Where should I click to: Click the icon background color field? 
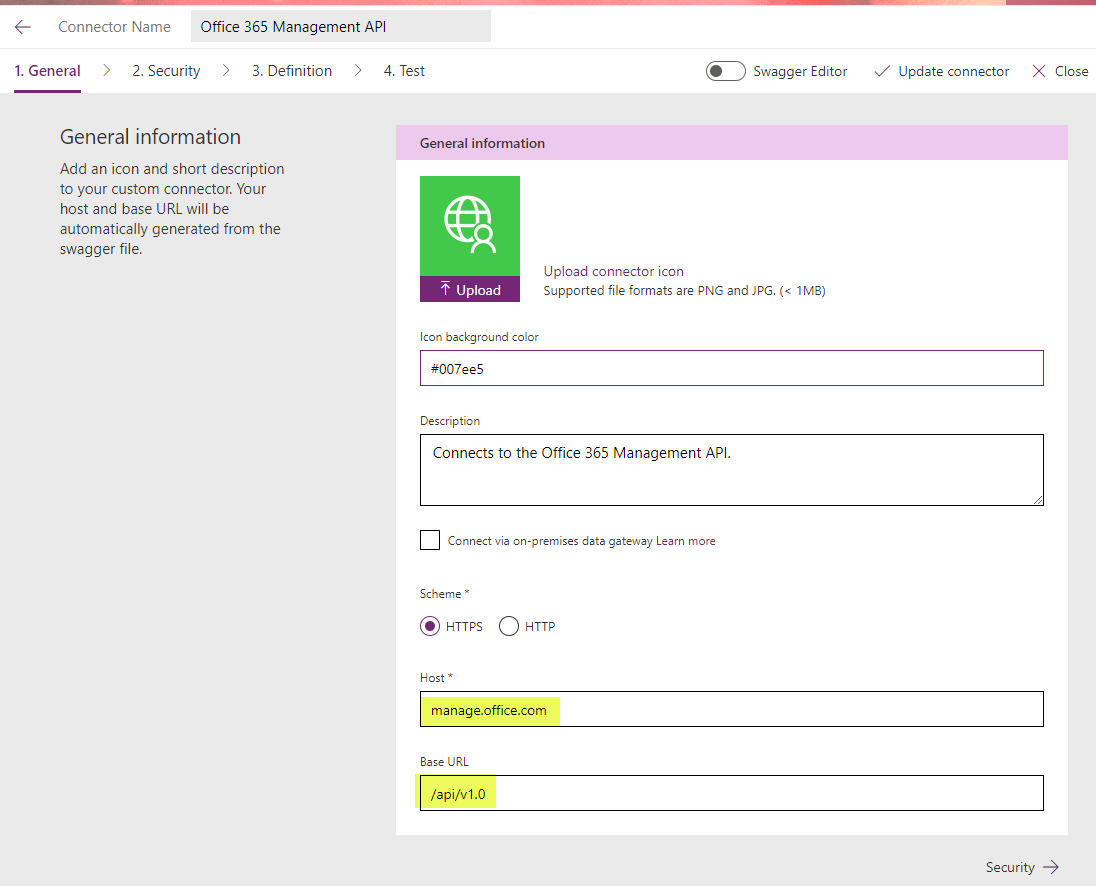tap(731, 368)
